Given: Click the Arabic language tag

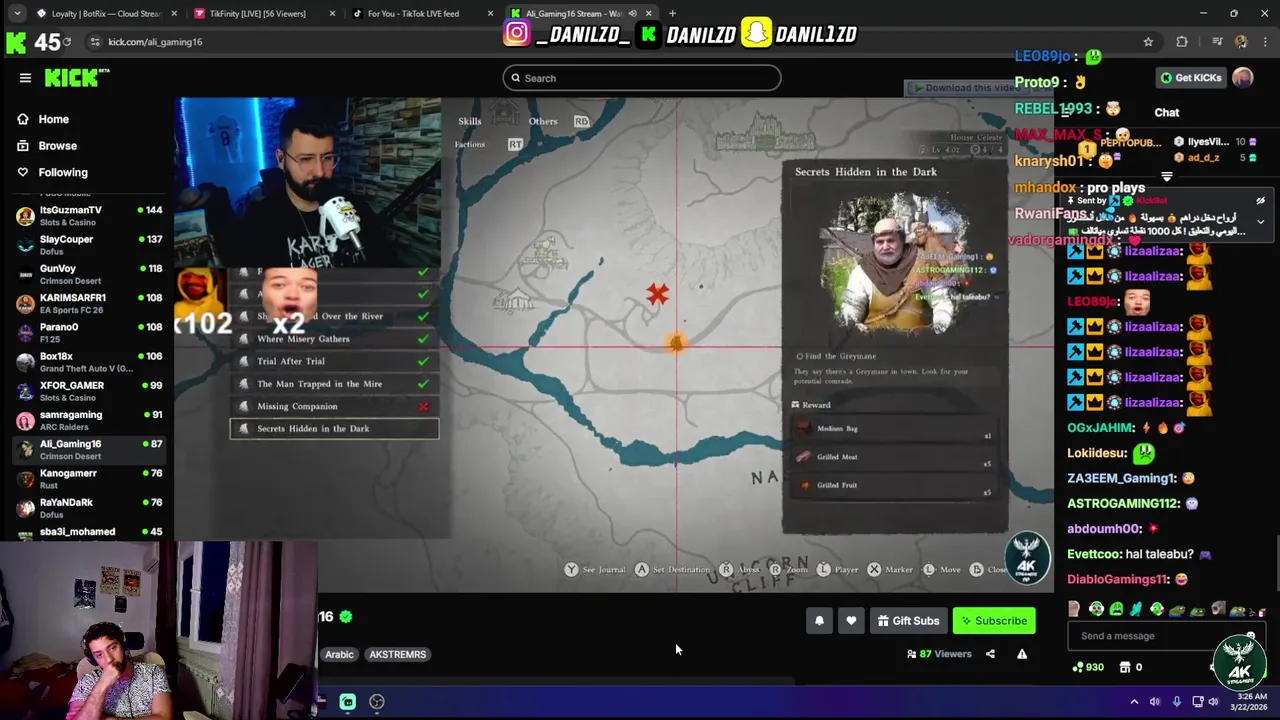Looking at the screenshot, I should click(339, 654).
